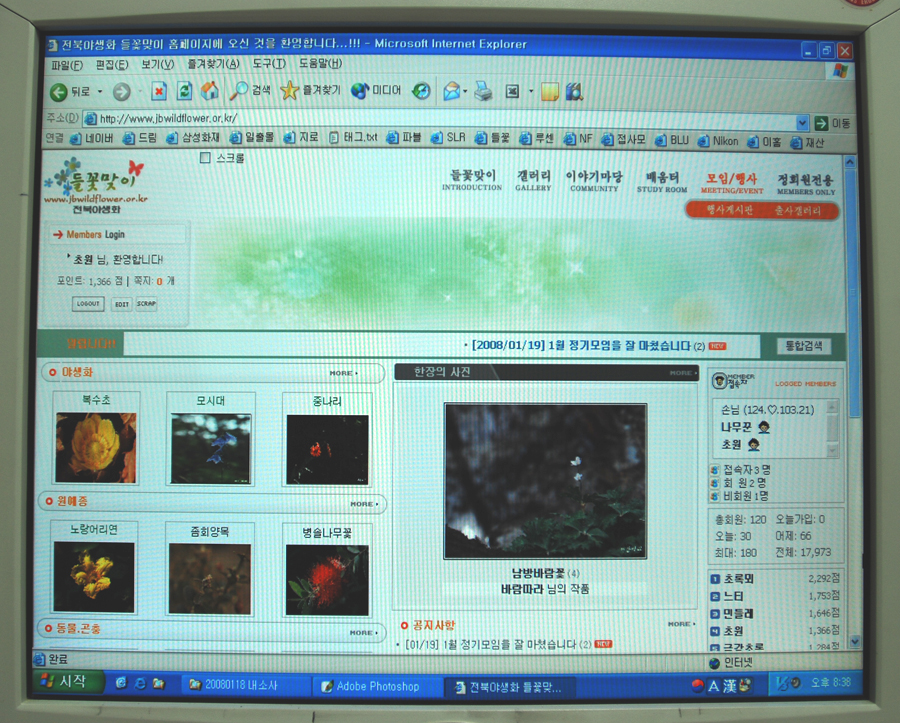Viewport: 900px width, 723px height.
Task: Click MORE in the 원예종 section
Action: click(364, 504)
